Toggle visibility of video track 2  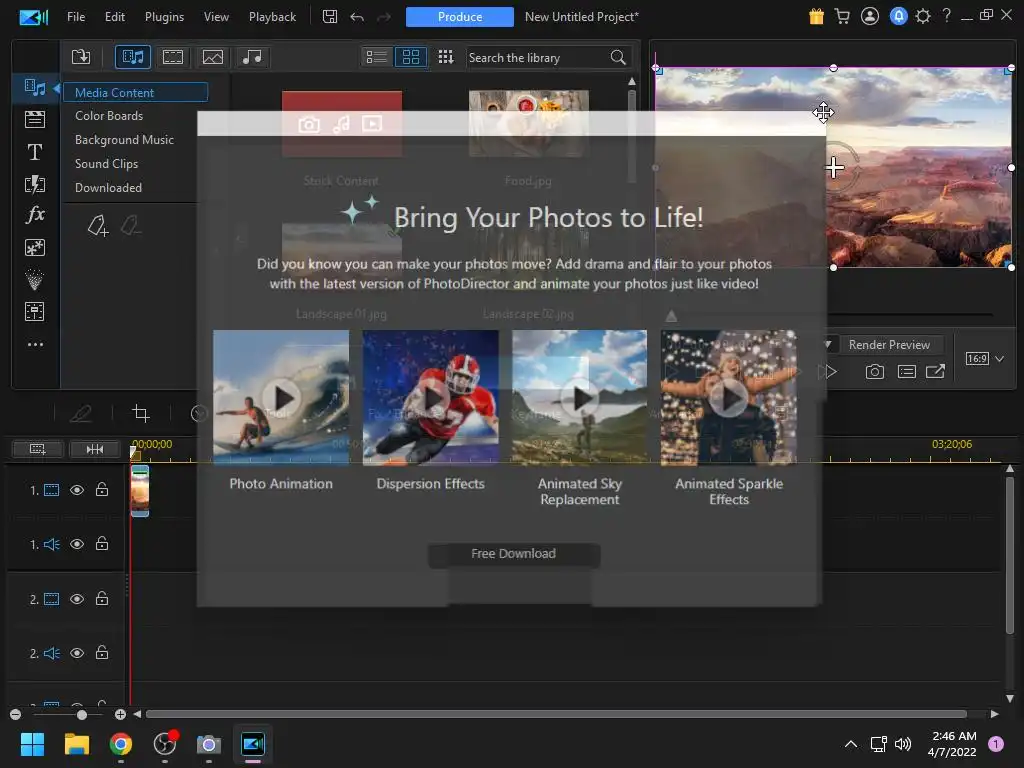click(x=76, y=599)
